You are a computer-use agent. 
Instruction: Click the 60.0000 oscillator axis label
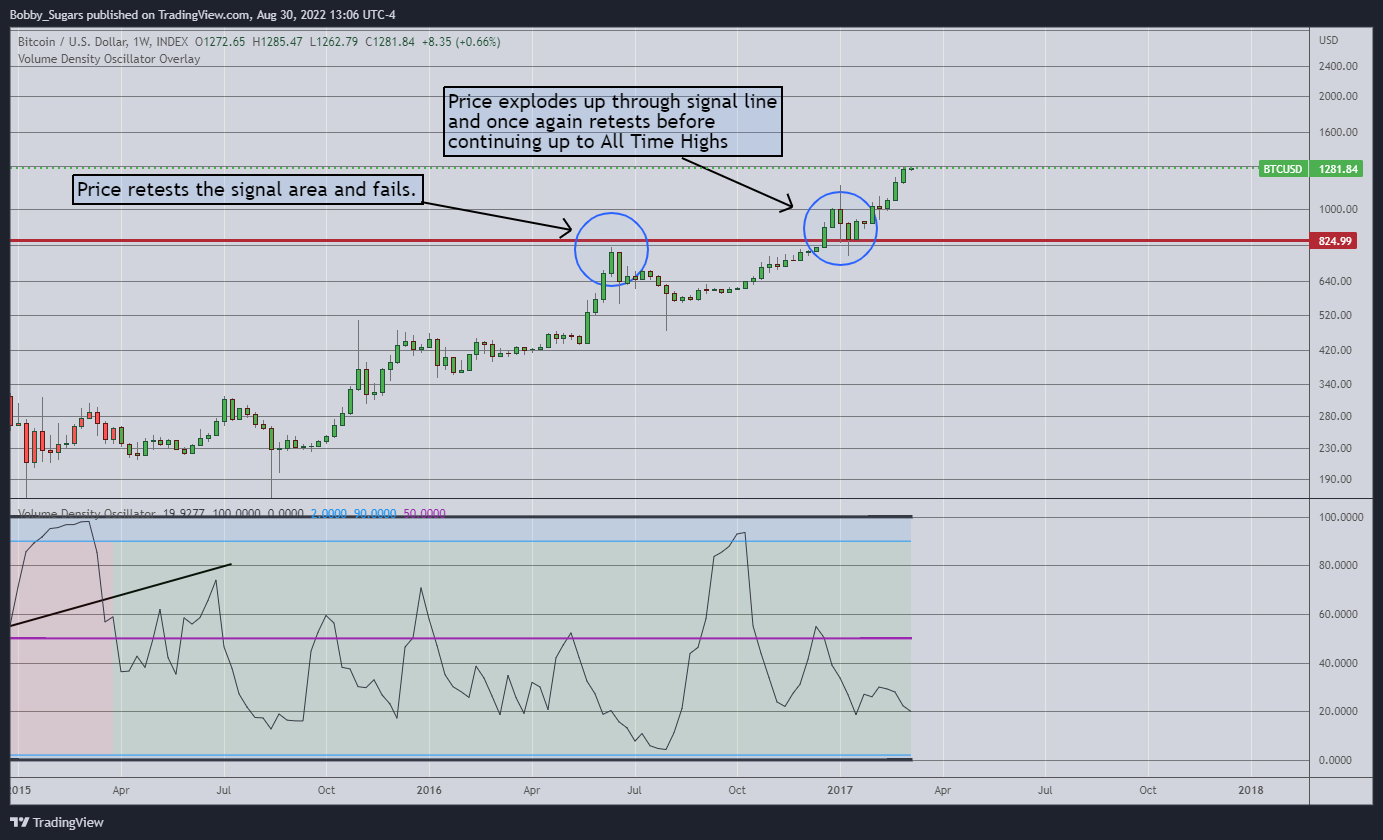tap(1339, 615)
